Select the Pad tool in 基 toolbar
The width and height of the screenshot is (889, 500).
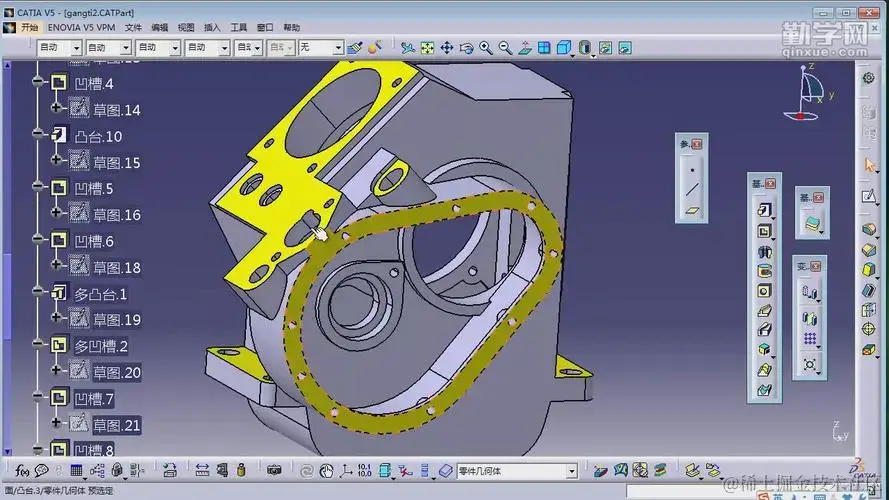[764, 210]
